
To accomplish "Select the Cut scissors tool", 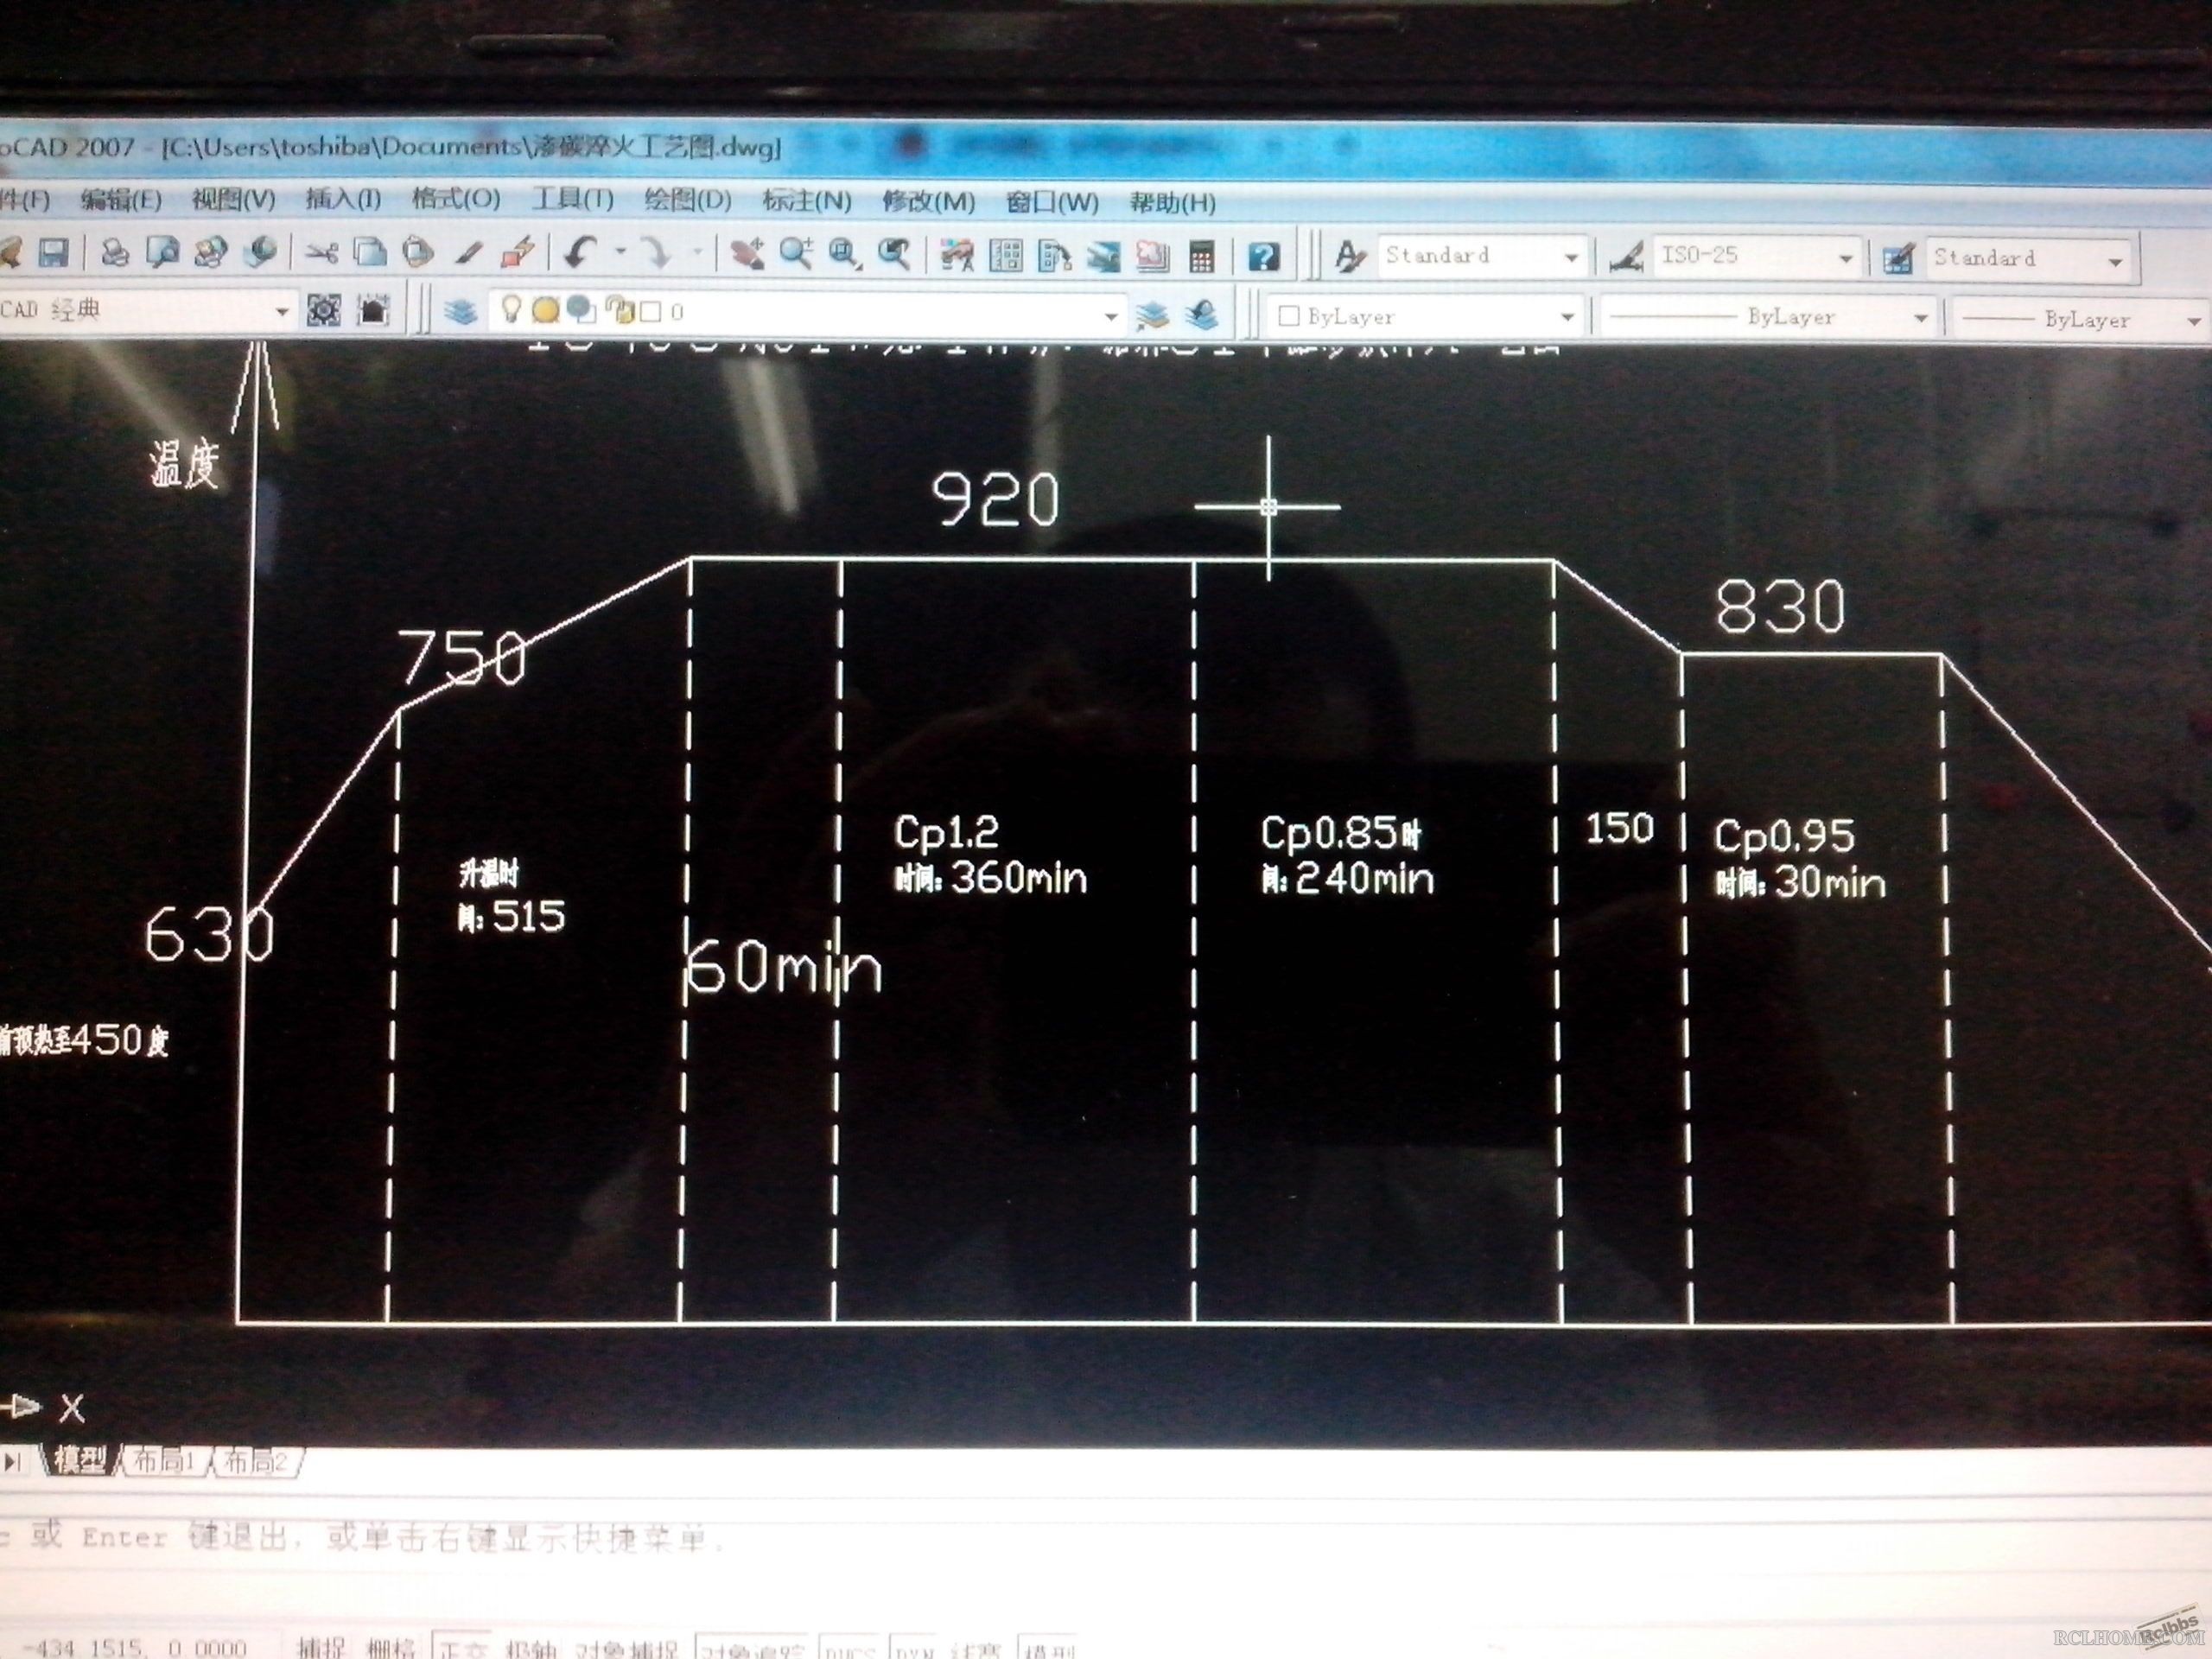I will click(322, 253).
